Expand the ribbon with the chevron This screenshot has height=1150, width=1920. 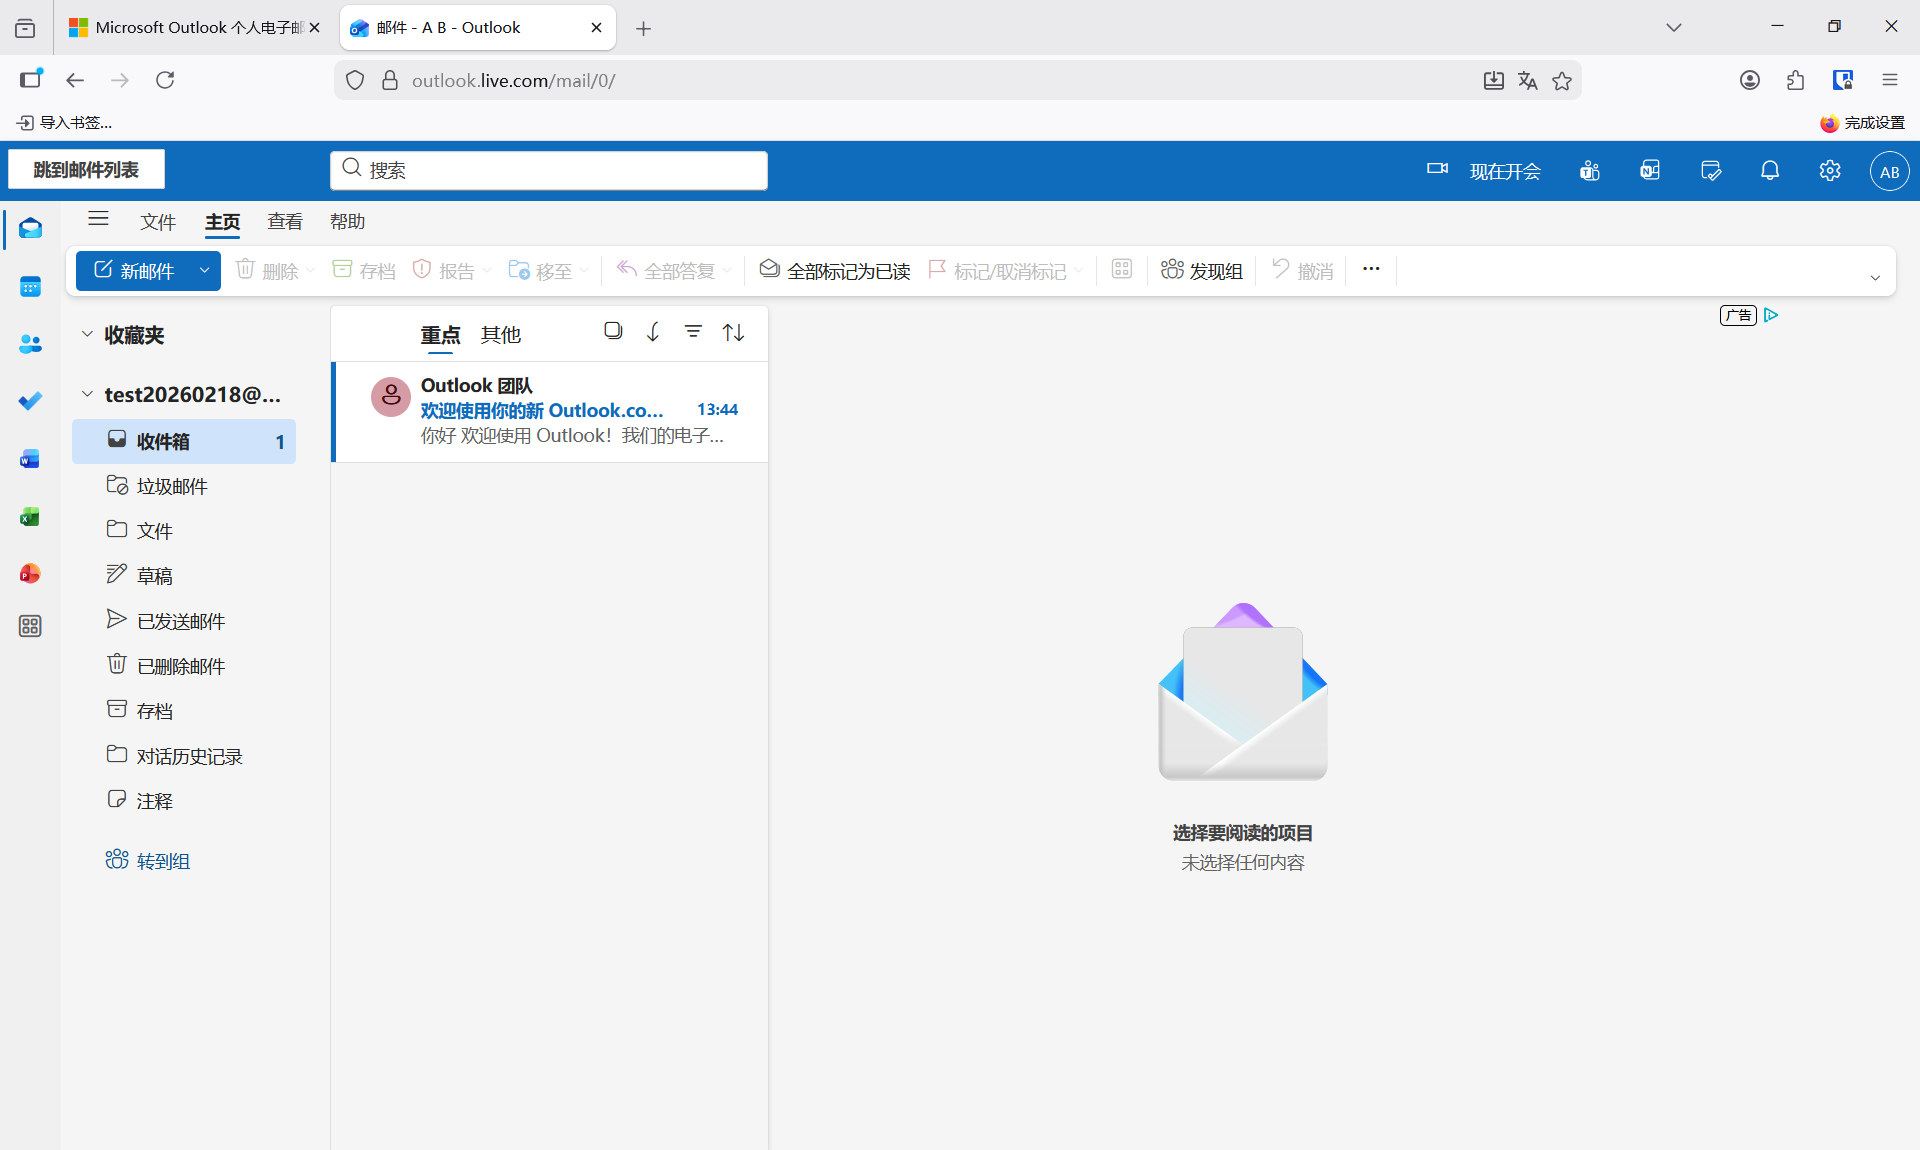tap(1875, 278)
